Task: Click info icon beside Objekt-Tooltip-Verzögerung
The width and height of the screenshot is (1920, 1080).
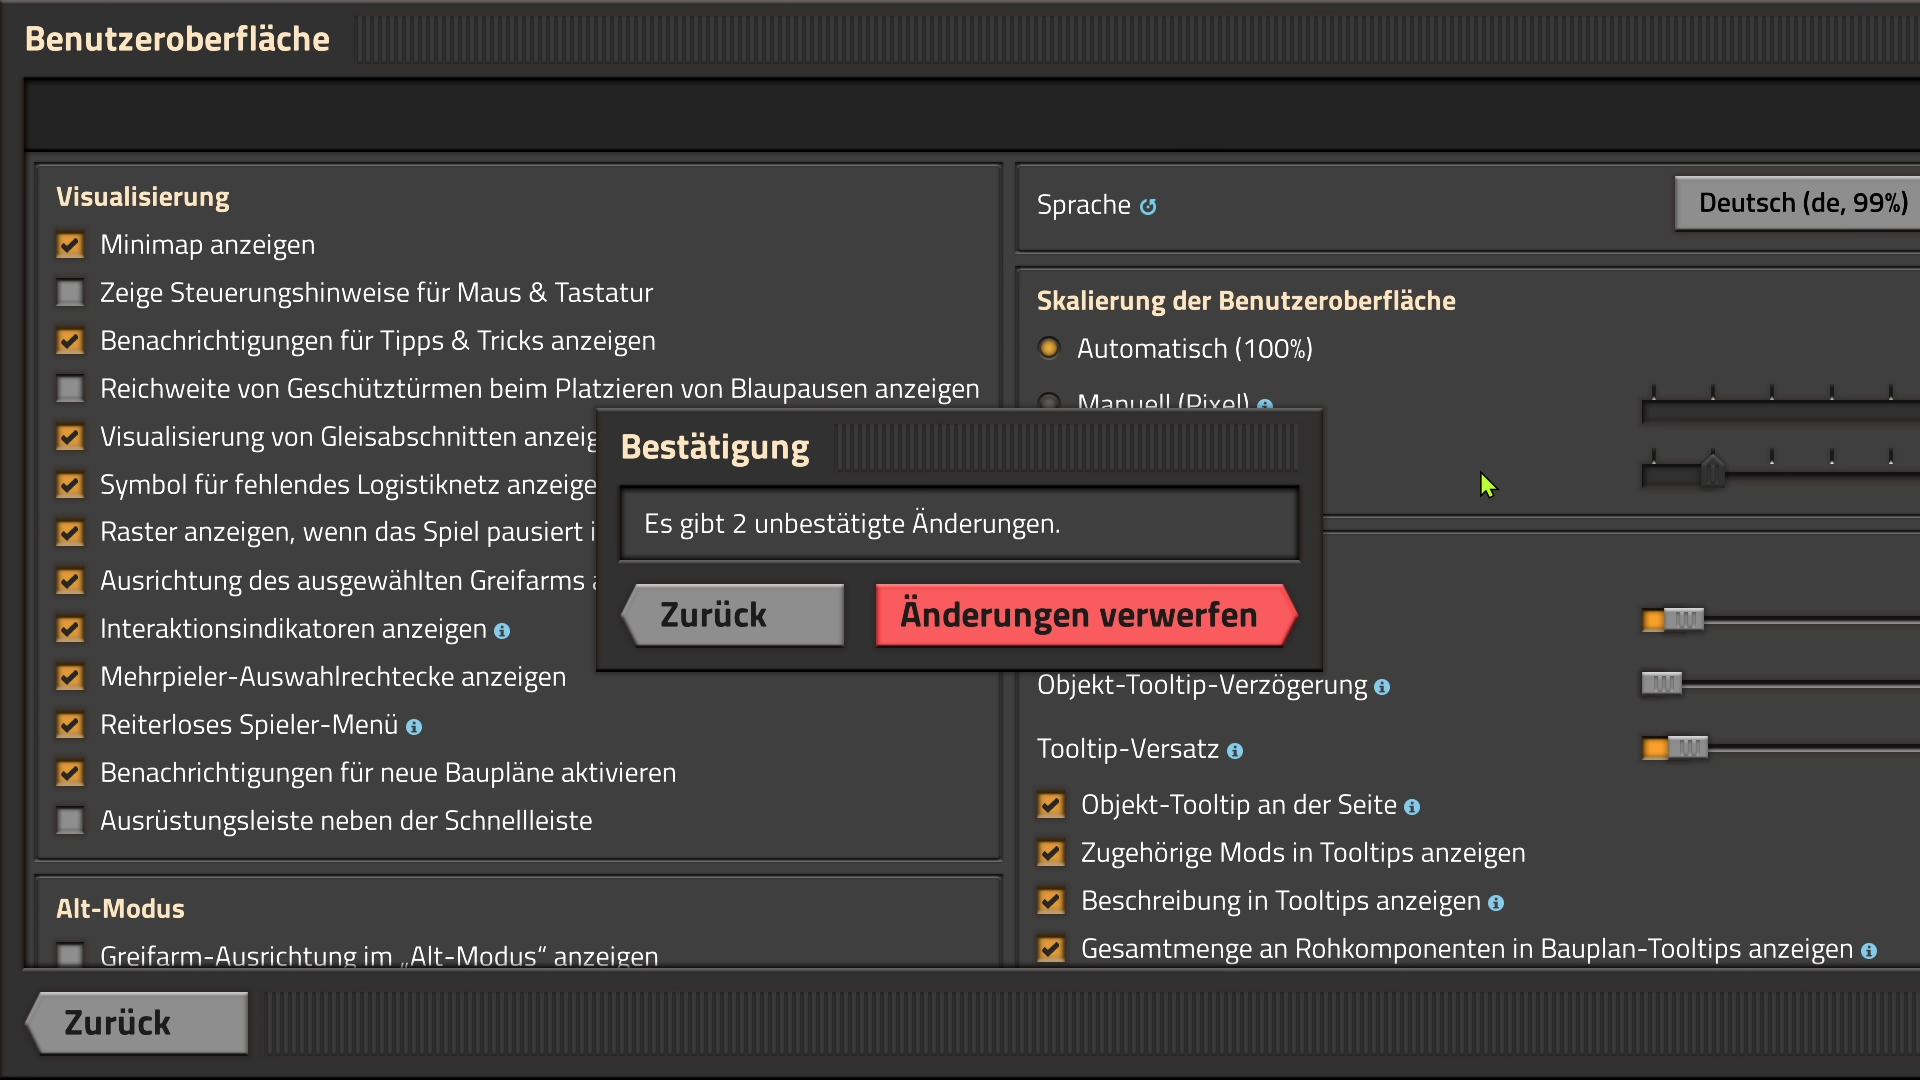Action: tap(1382, 687)
